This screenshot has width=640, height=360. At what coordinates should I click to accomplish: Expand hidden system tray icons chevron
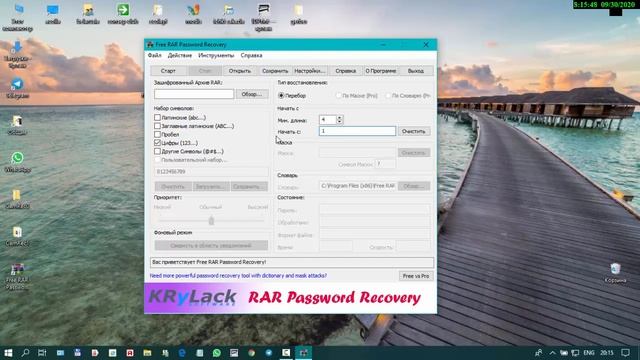pos(552,353)
